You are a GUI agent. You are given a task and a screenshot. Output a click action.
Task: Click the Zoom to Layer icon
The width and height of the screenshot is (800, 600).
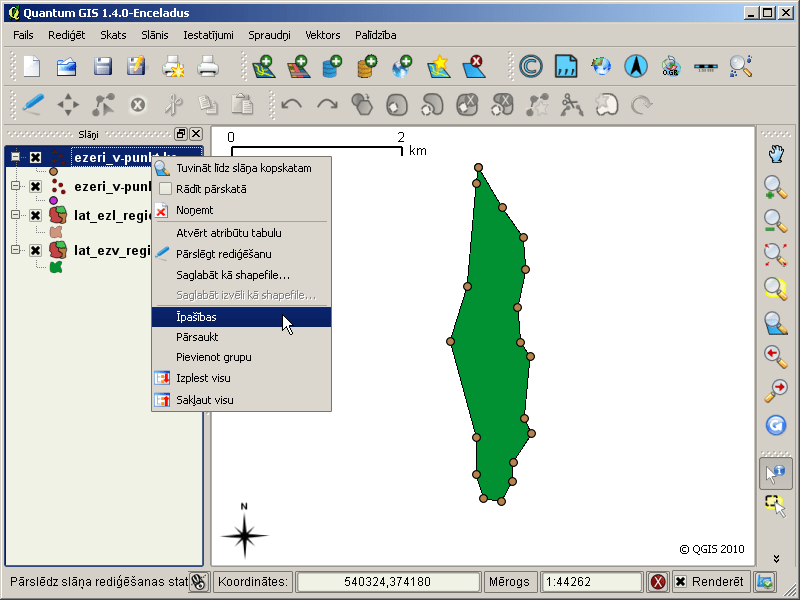click(776, 323)
